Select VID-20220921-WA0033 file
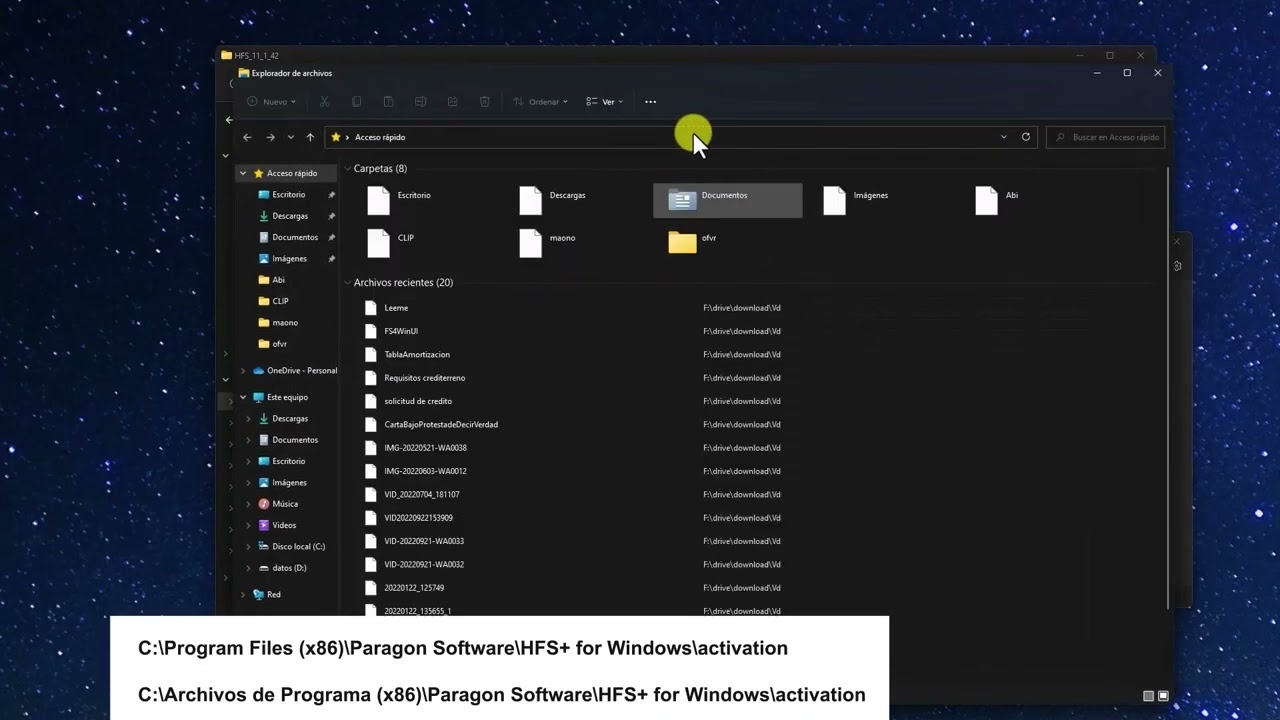The width and height of the screenshot is (1280, 720). pyautogui.click(x=424, y=541)
